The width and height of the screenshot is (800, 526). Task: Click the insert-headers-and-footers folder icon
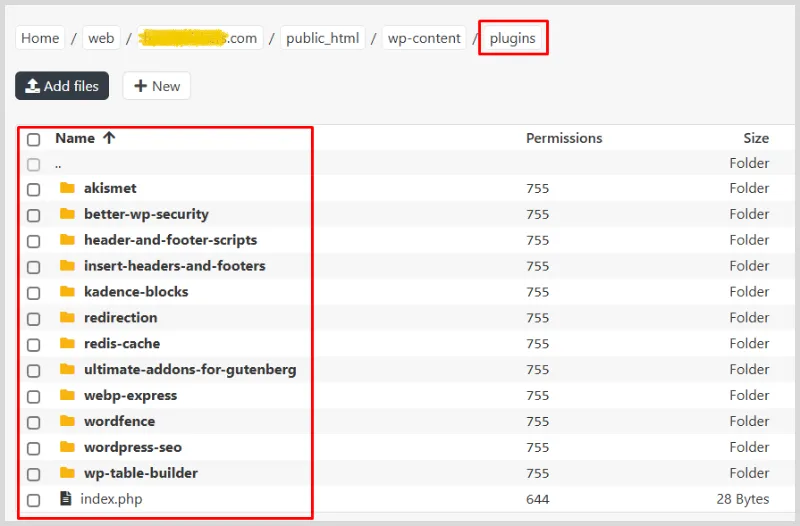[67, 265]
